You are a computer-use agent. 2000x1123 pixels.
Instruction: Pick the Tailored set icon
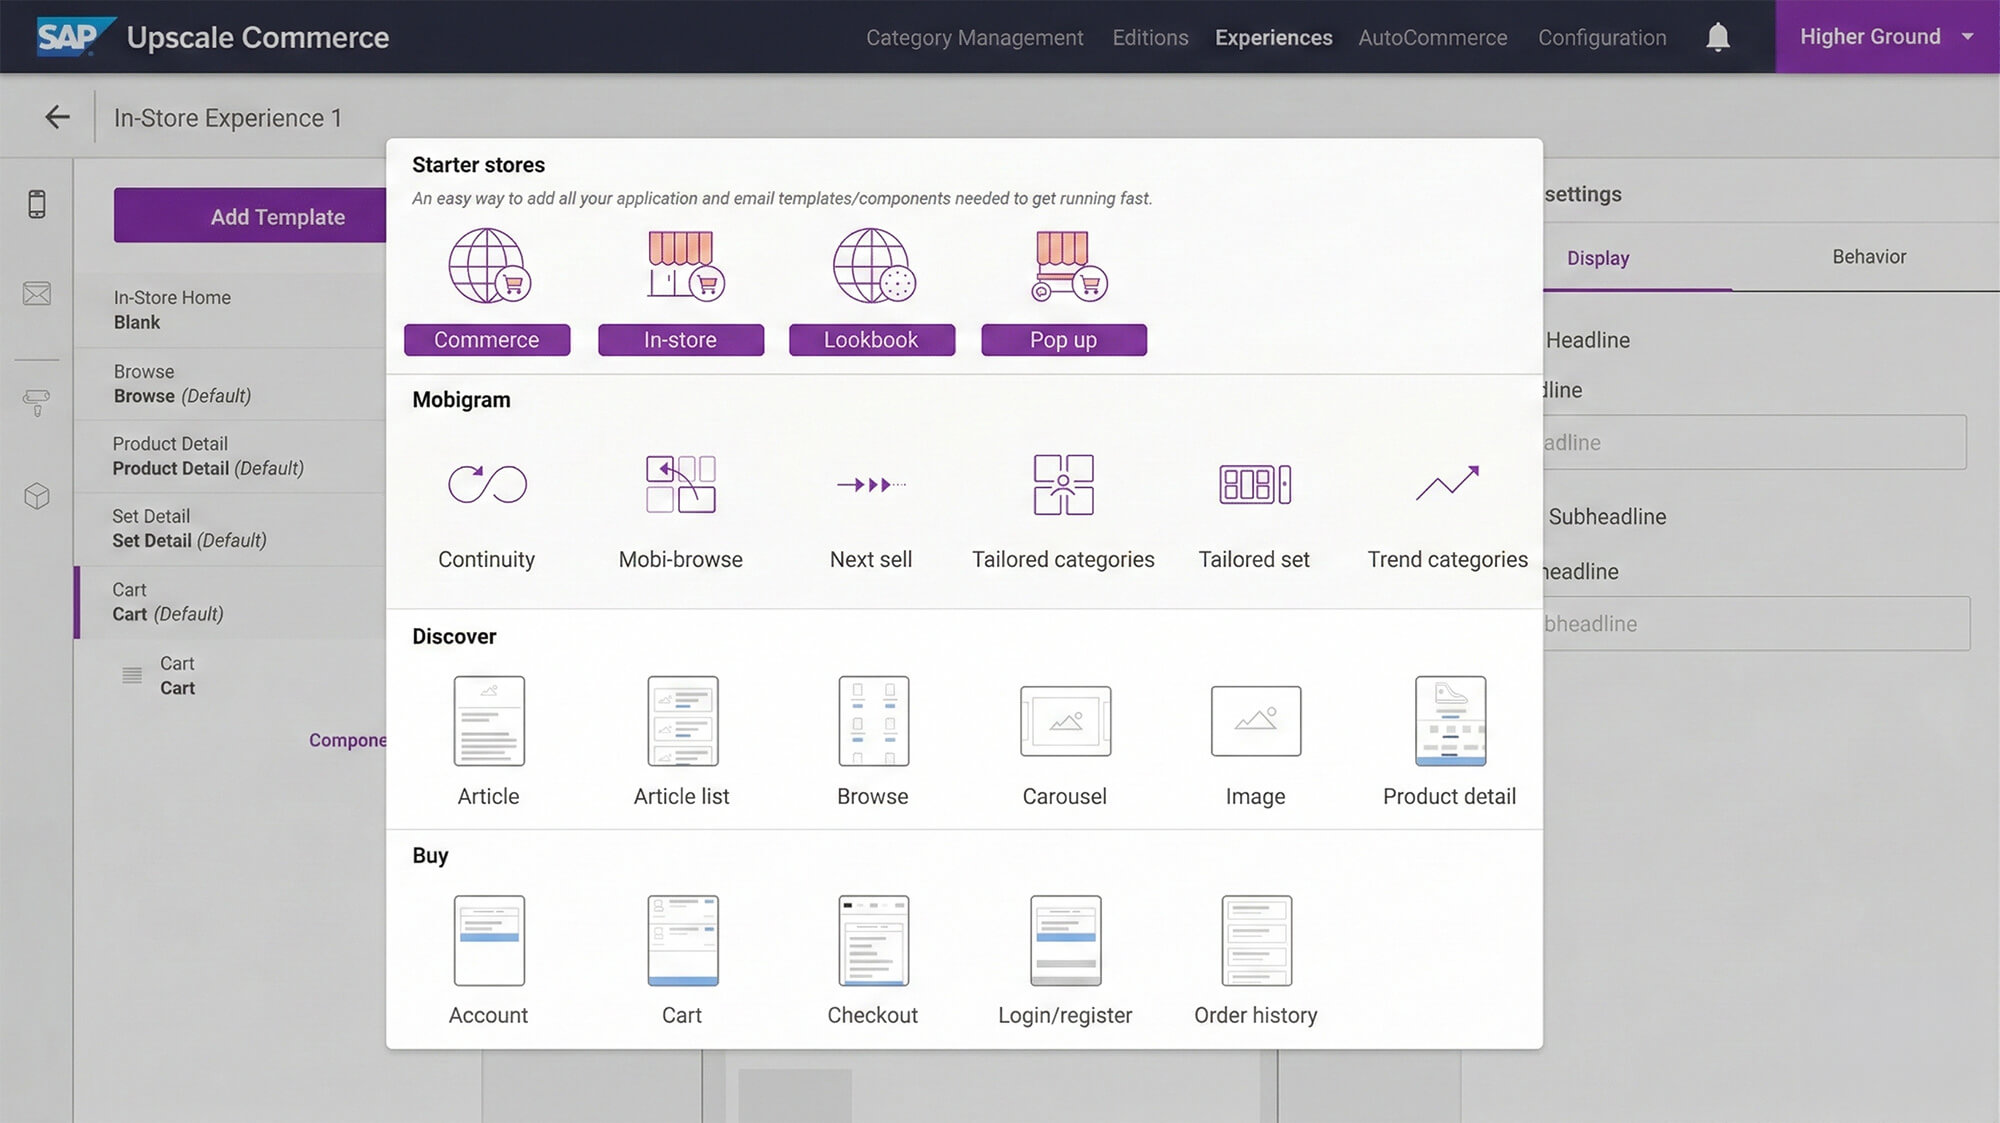point(1255,485)
